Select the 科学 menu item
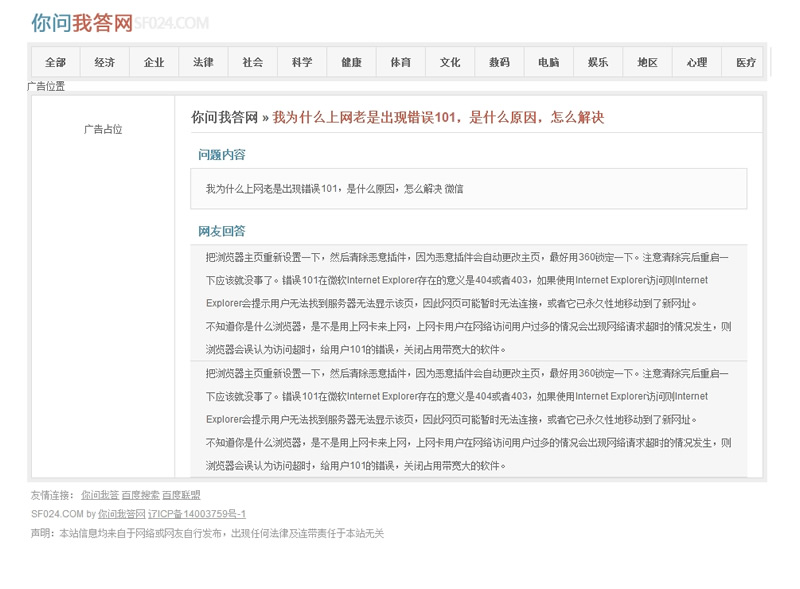800x589 pixels. pyautogui.click(x=302, y=62)
